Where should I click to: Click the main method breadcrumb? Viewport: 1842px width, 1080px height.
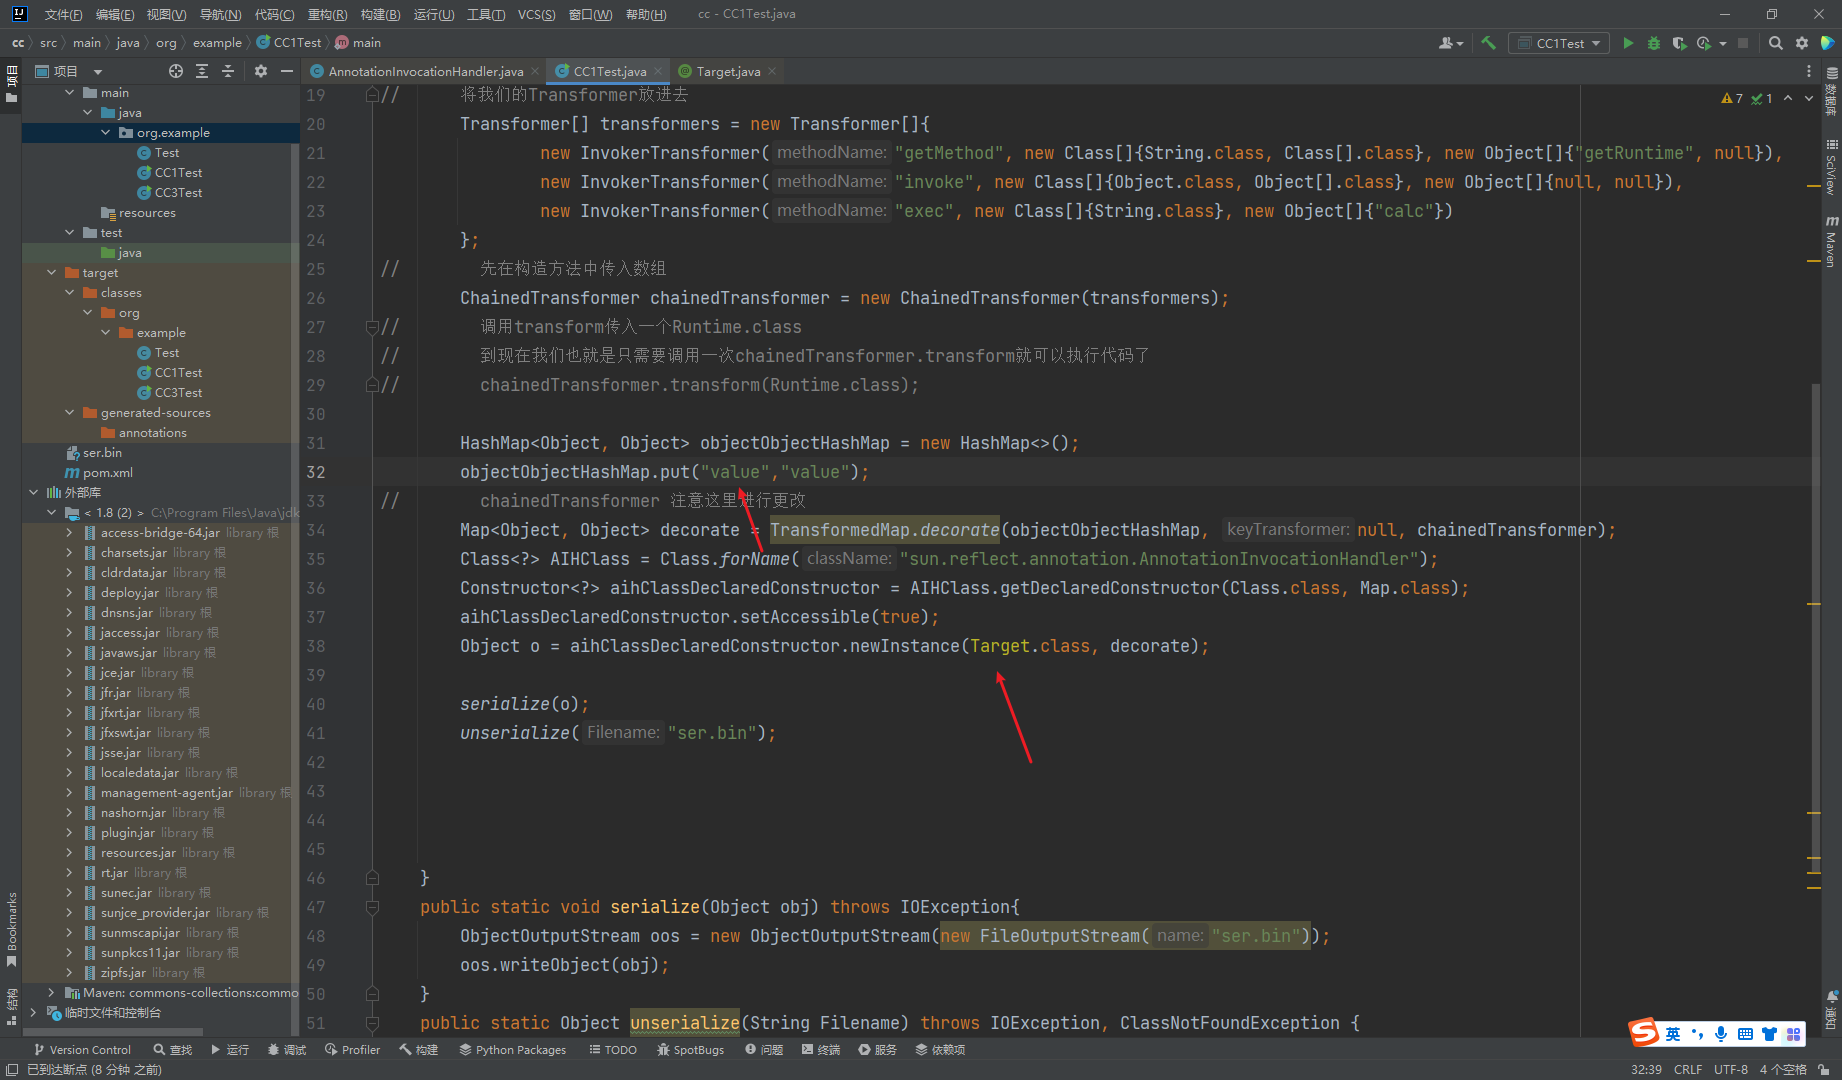coord(358,43)
